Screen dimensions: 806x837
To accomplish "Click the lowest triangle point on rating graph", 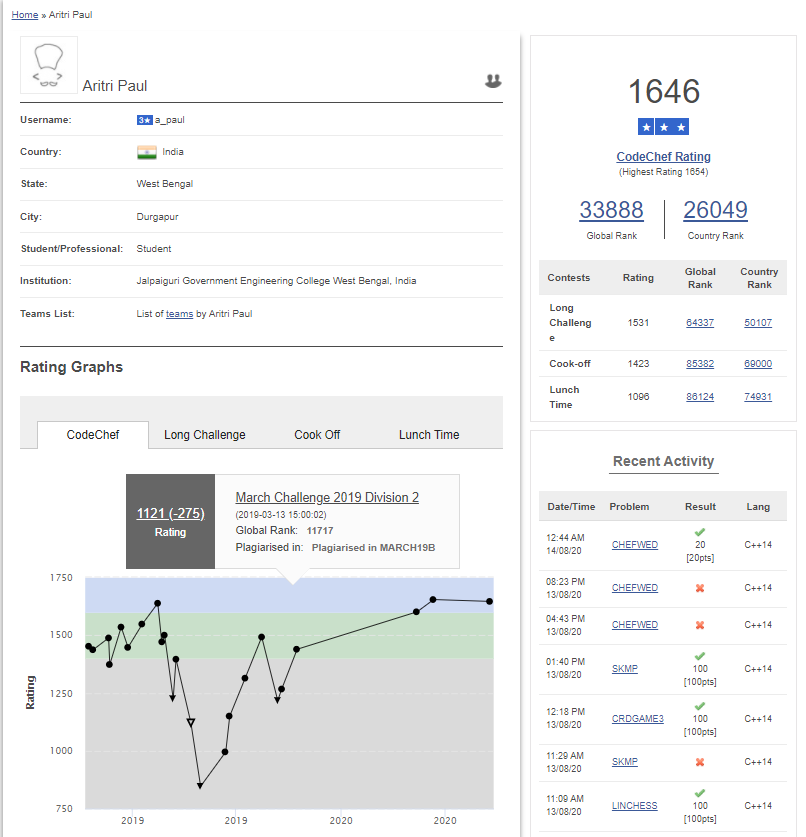I will (x=200, y=786).
